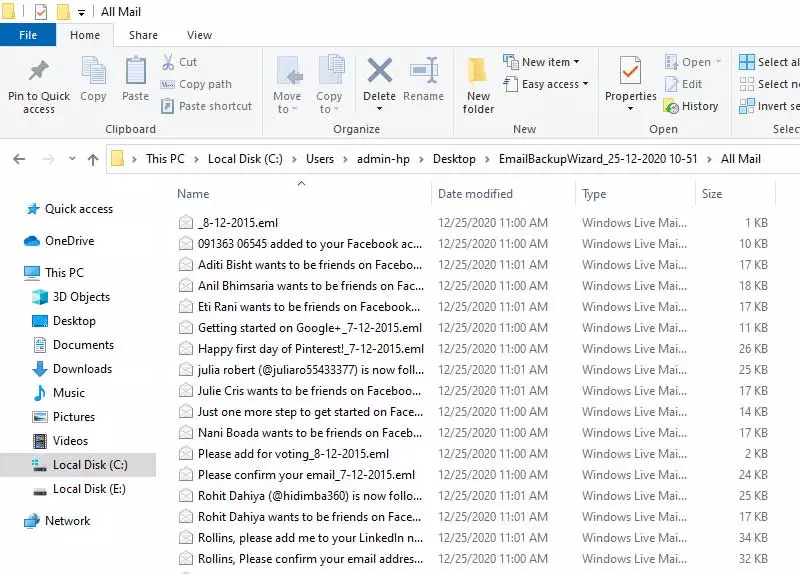Open the Easy access dropdown
Viewport: 800px width, 574px height.
click(546, 84)
